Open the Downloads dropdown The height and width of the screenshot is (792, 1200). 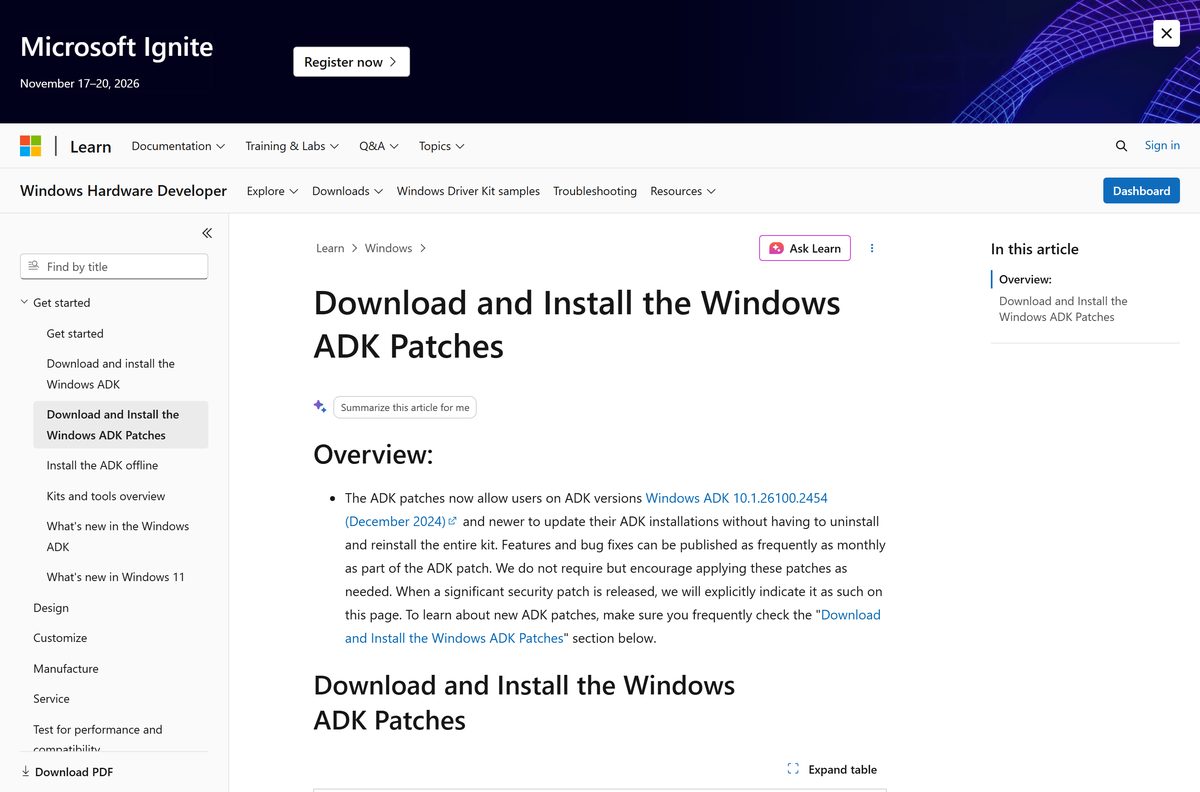347,191
